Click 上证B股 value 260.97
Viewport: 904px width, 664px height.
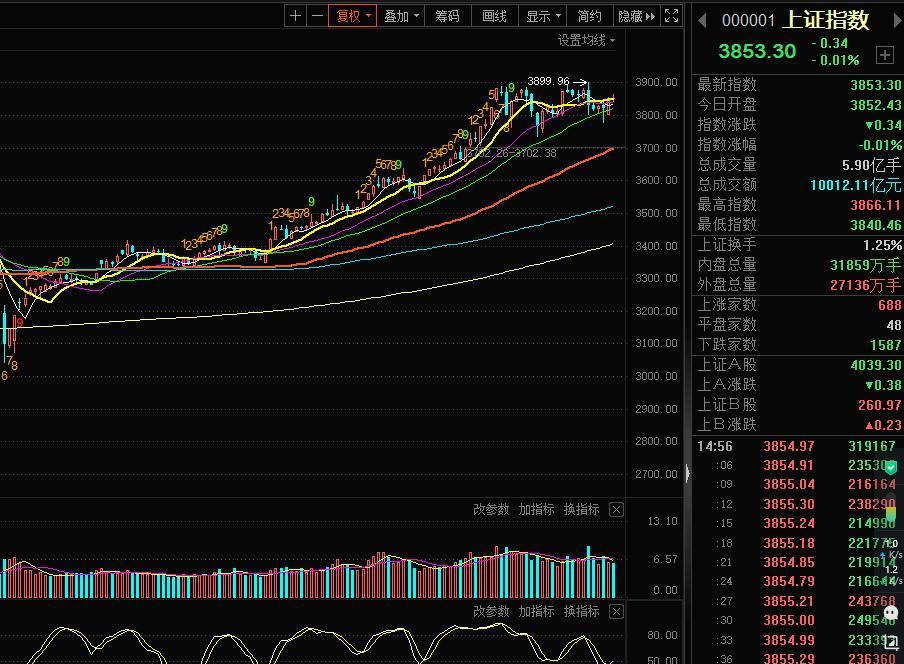(x=879, y=405)
